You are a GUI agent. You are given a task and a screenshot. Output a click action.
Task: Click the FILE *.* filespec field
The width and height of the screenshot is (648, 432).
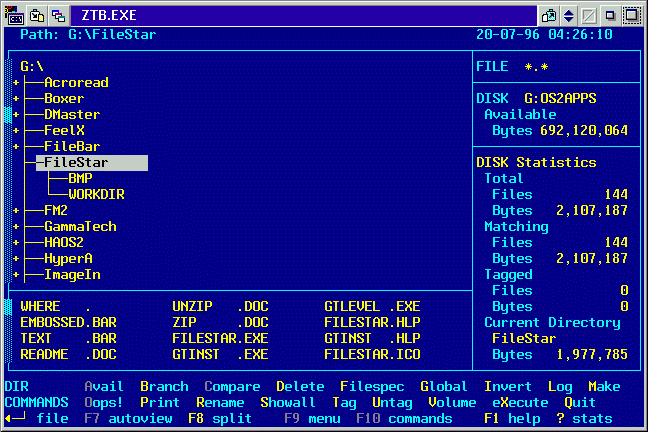click(x=512, y=67)
